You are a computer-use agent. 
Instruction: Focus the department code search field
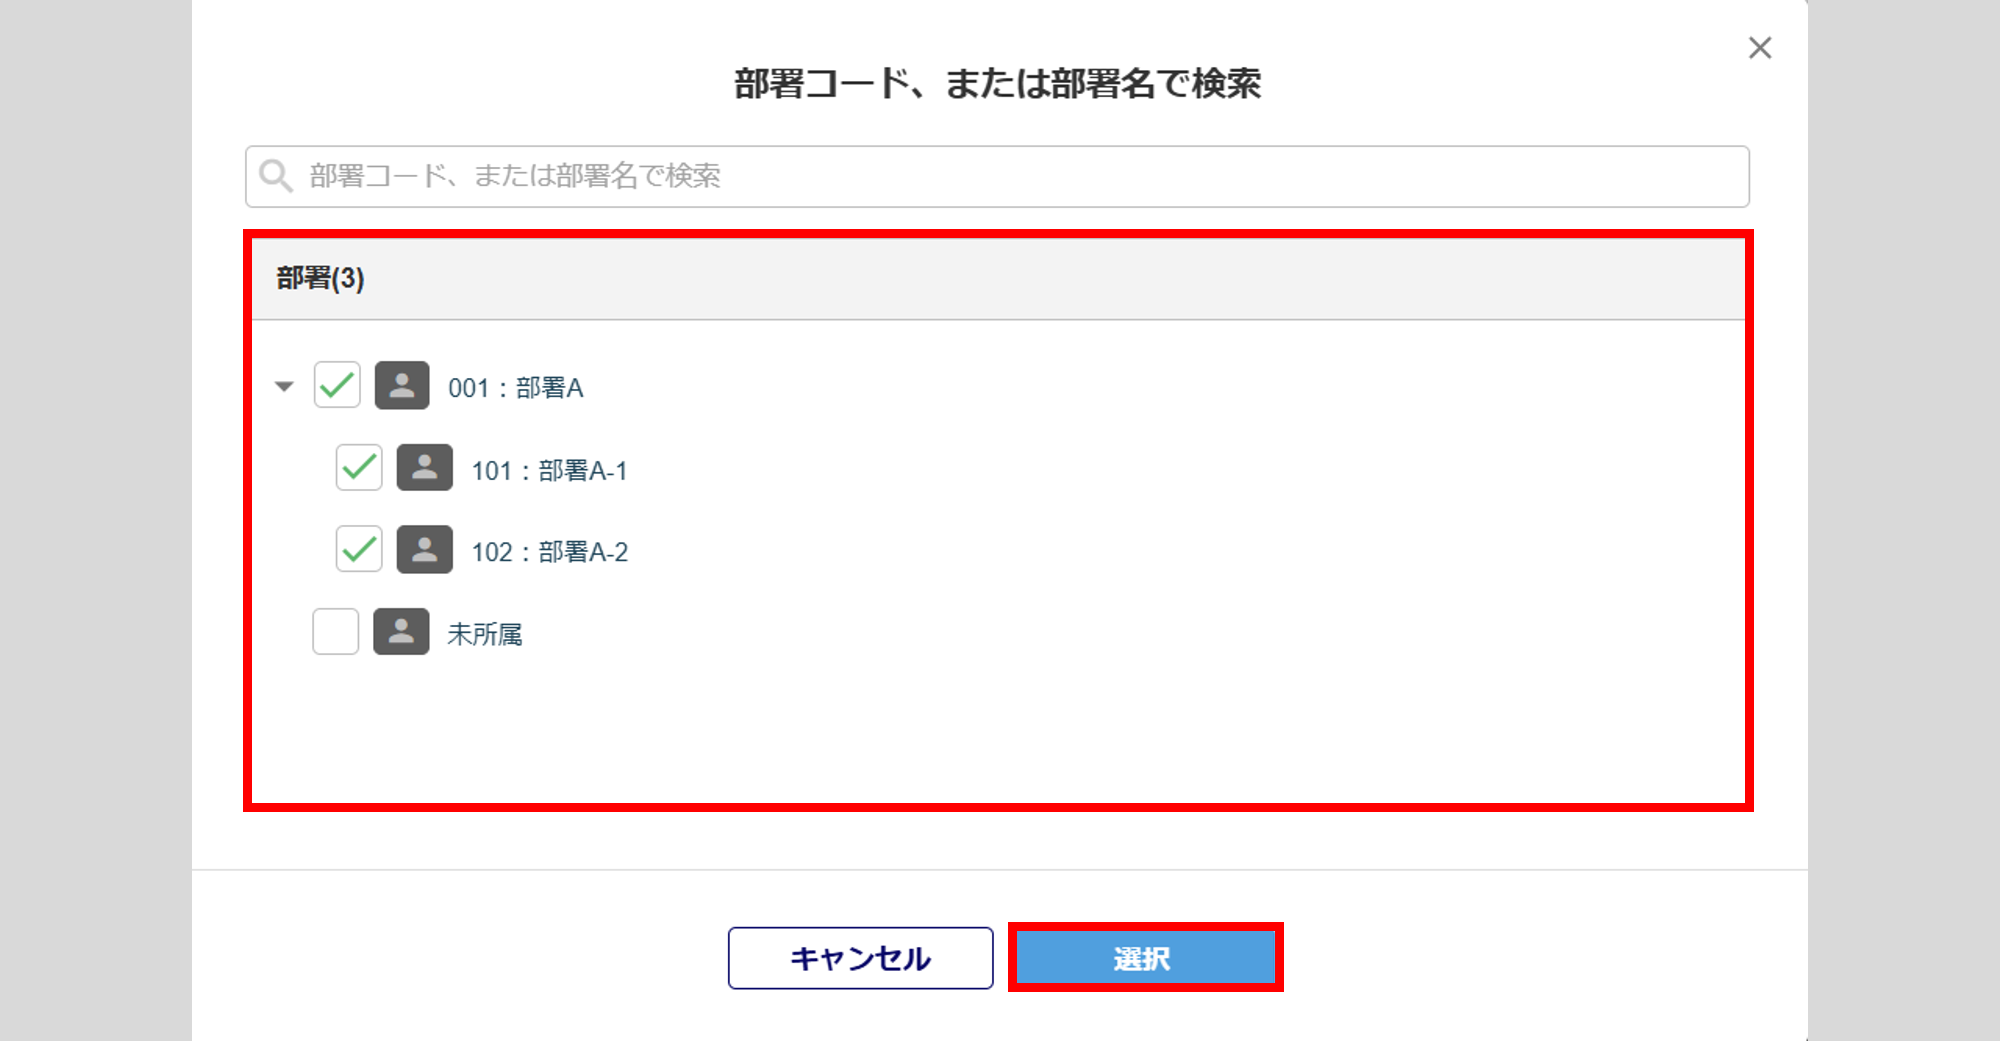point(1020,177)
